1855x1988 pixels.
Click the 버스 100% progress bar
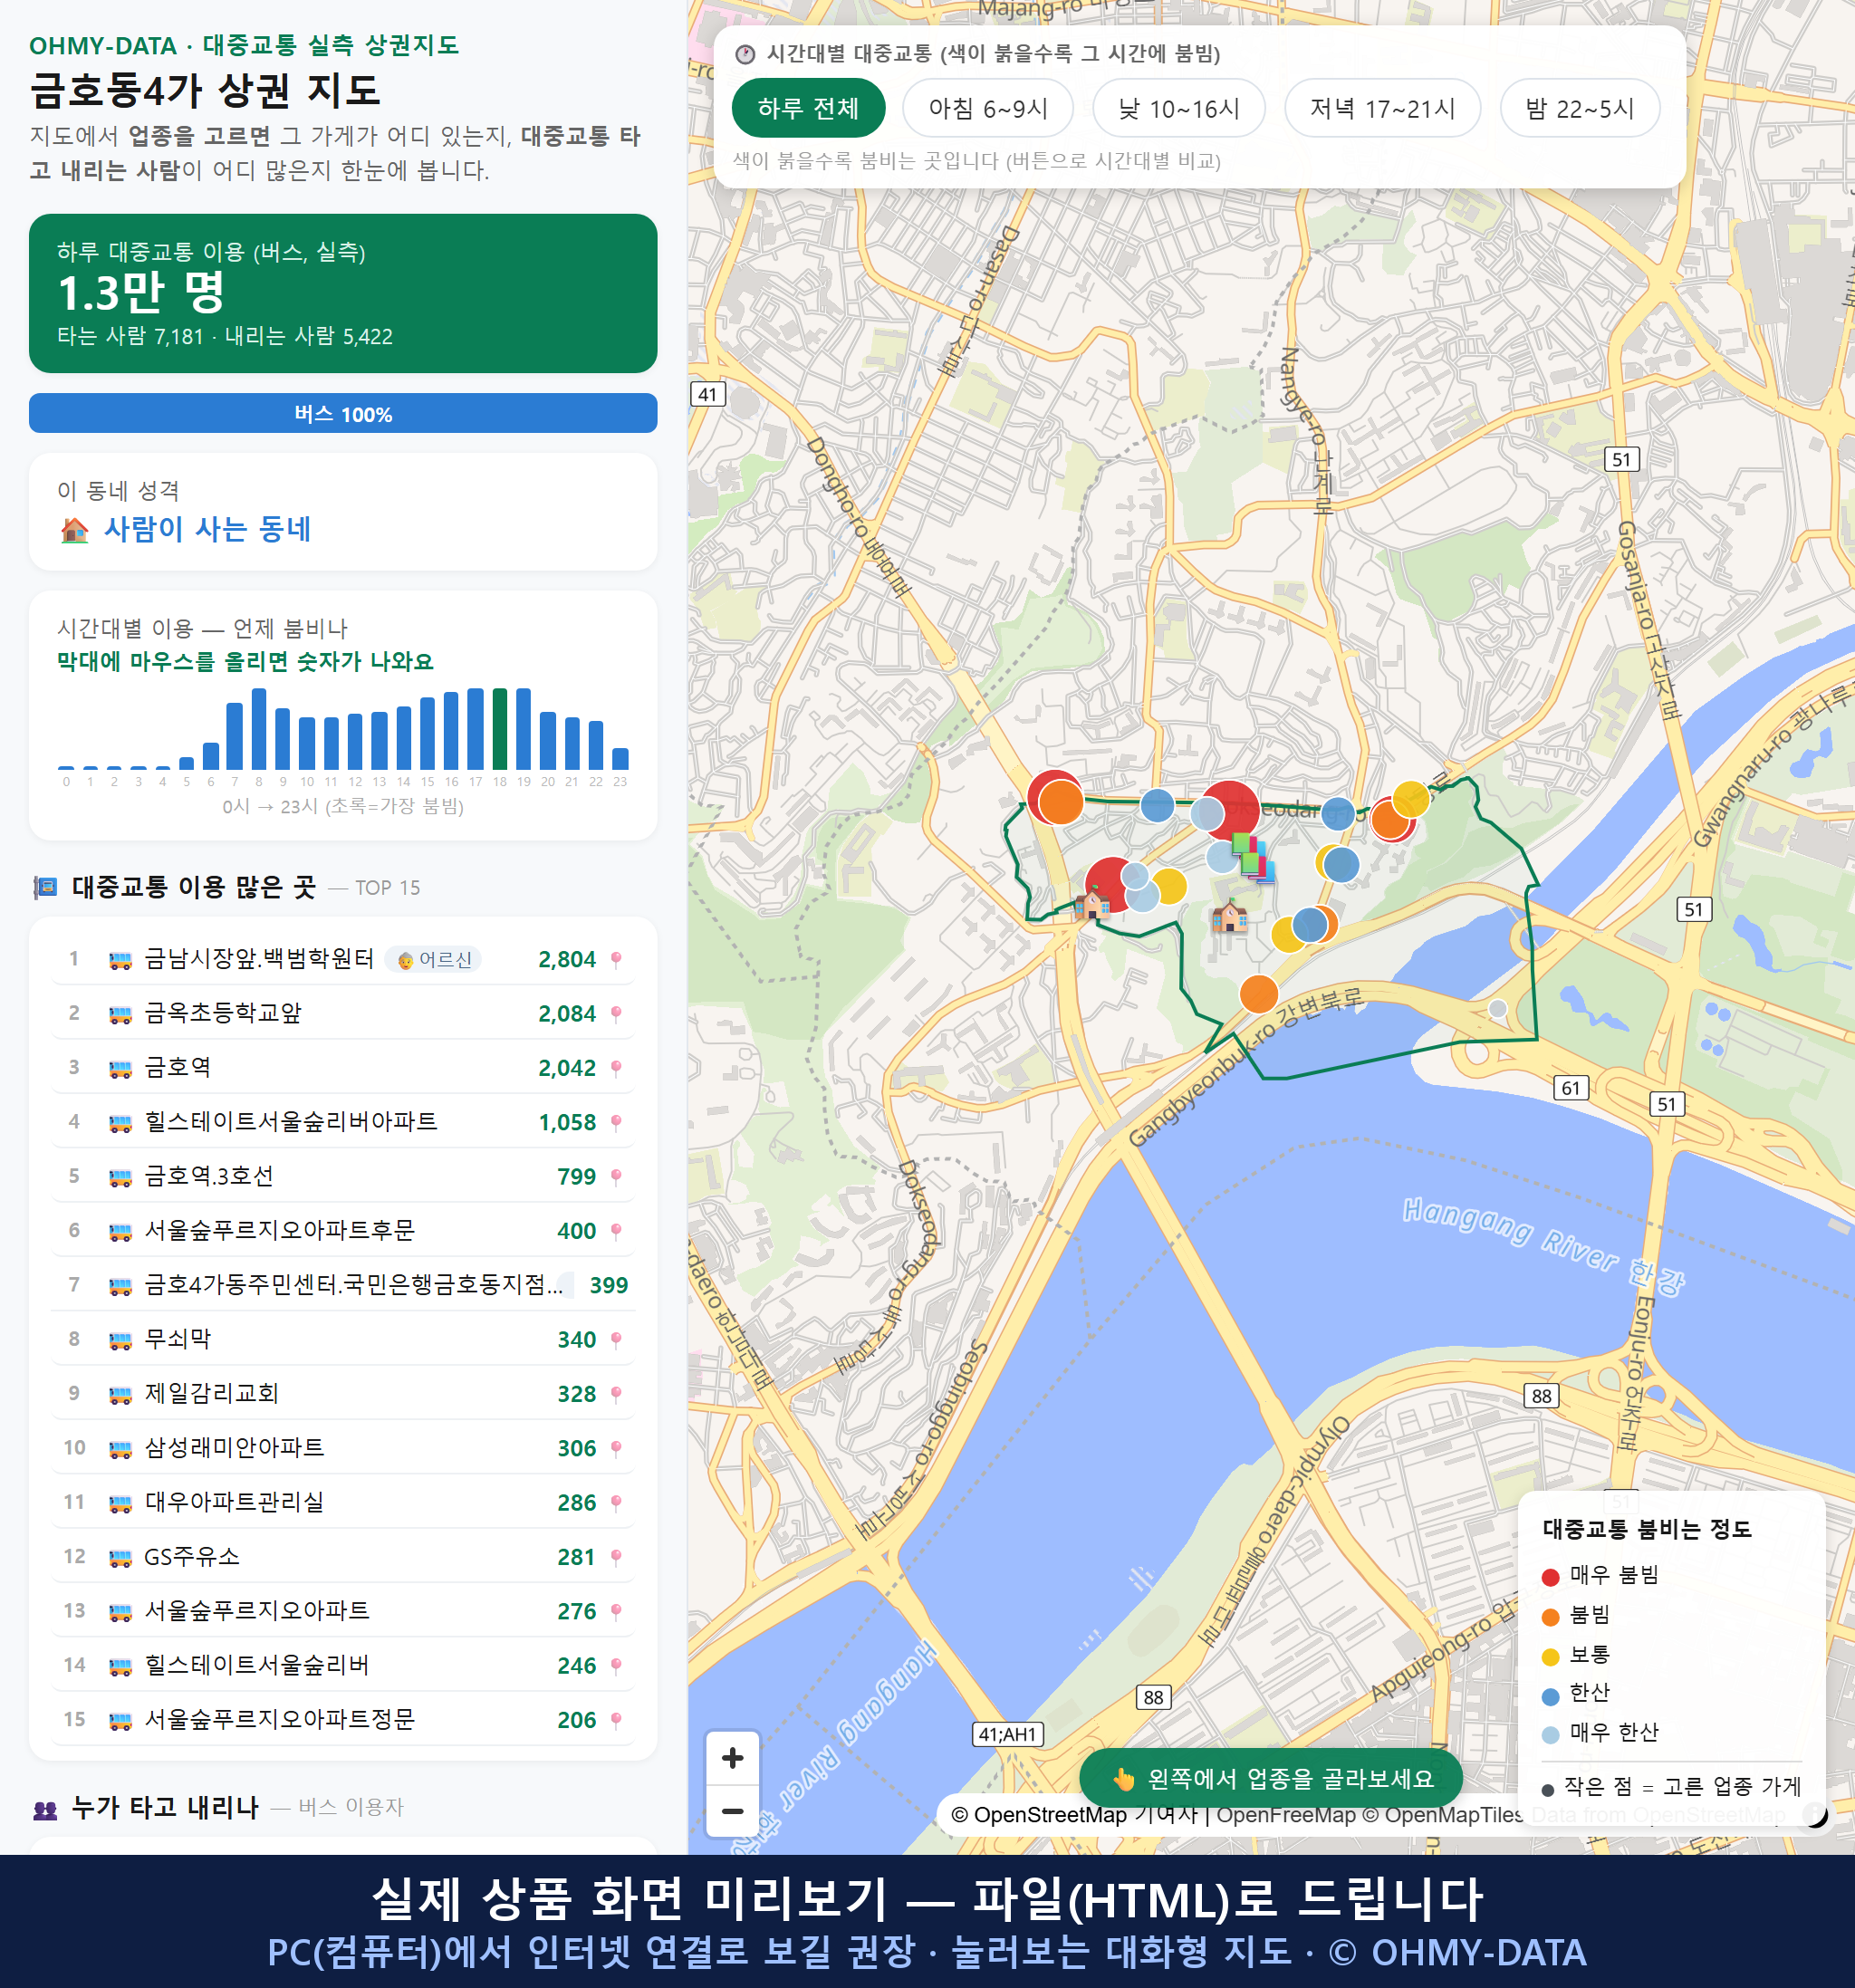click(343, 413)
